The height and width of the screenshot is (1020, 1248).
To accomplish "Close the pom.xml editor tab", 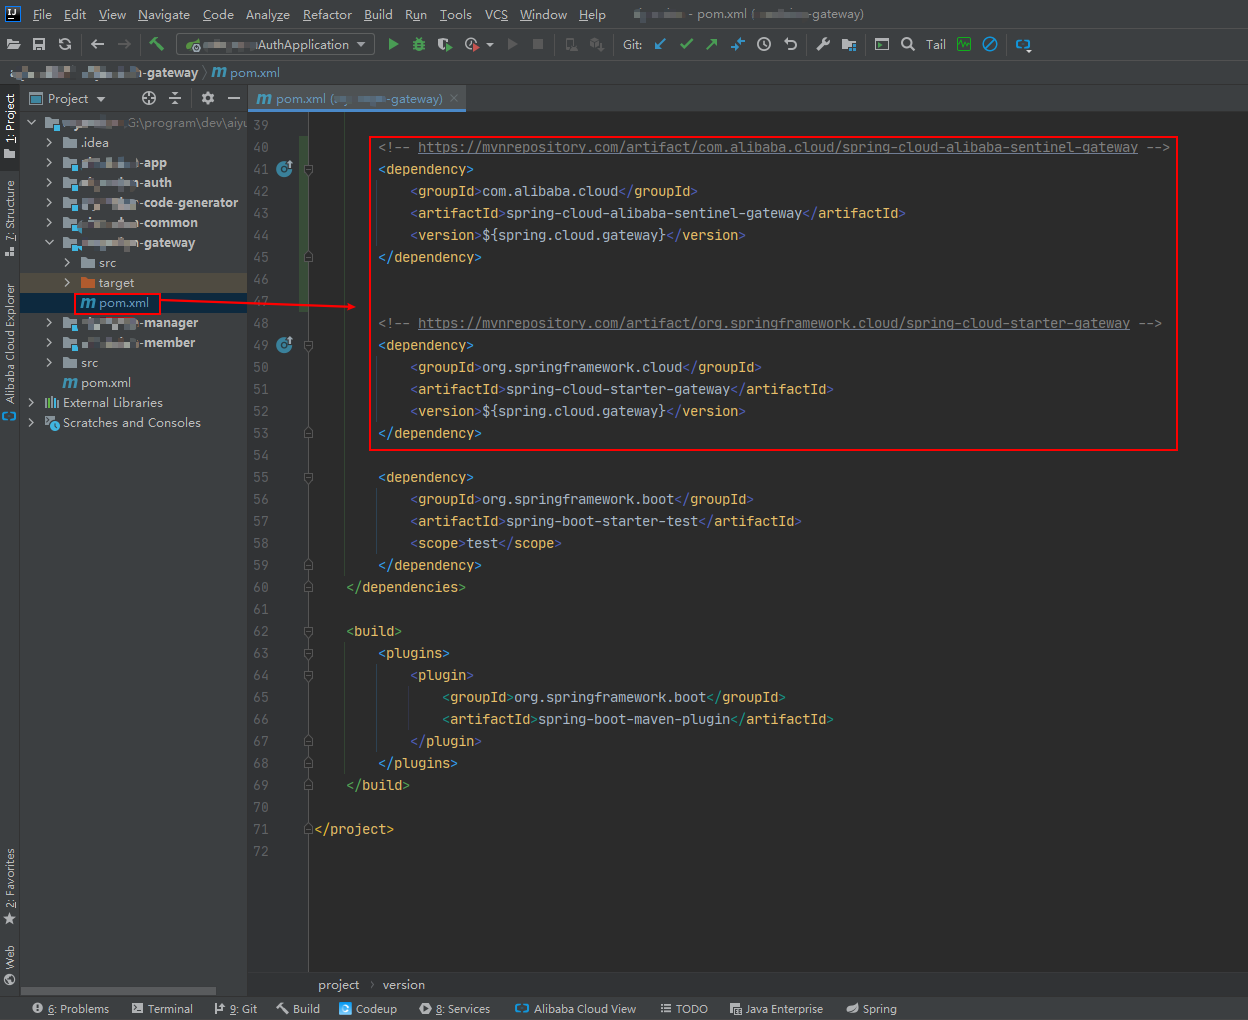I will 454,98.
